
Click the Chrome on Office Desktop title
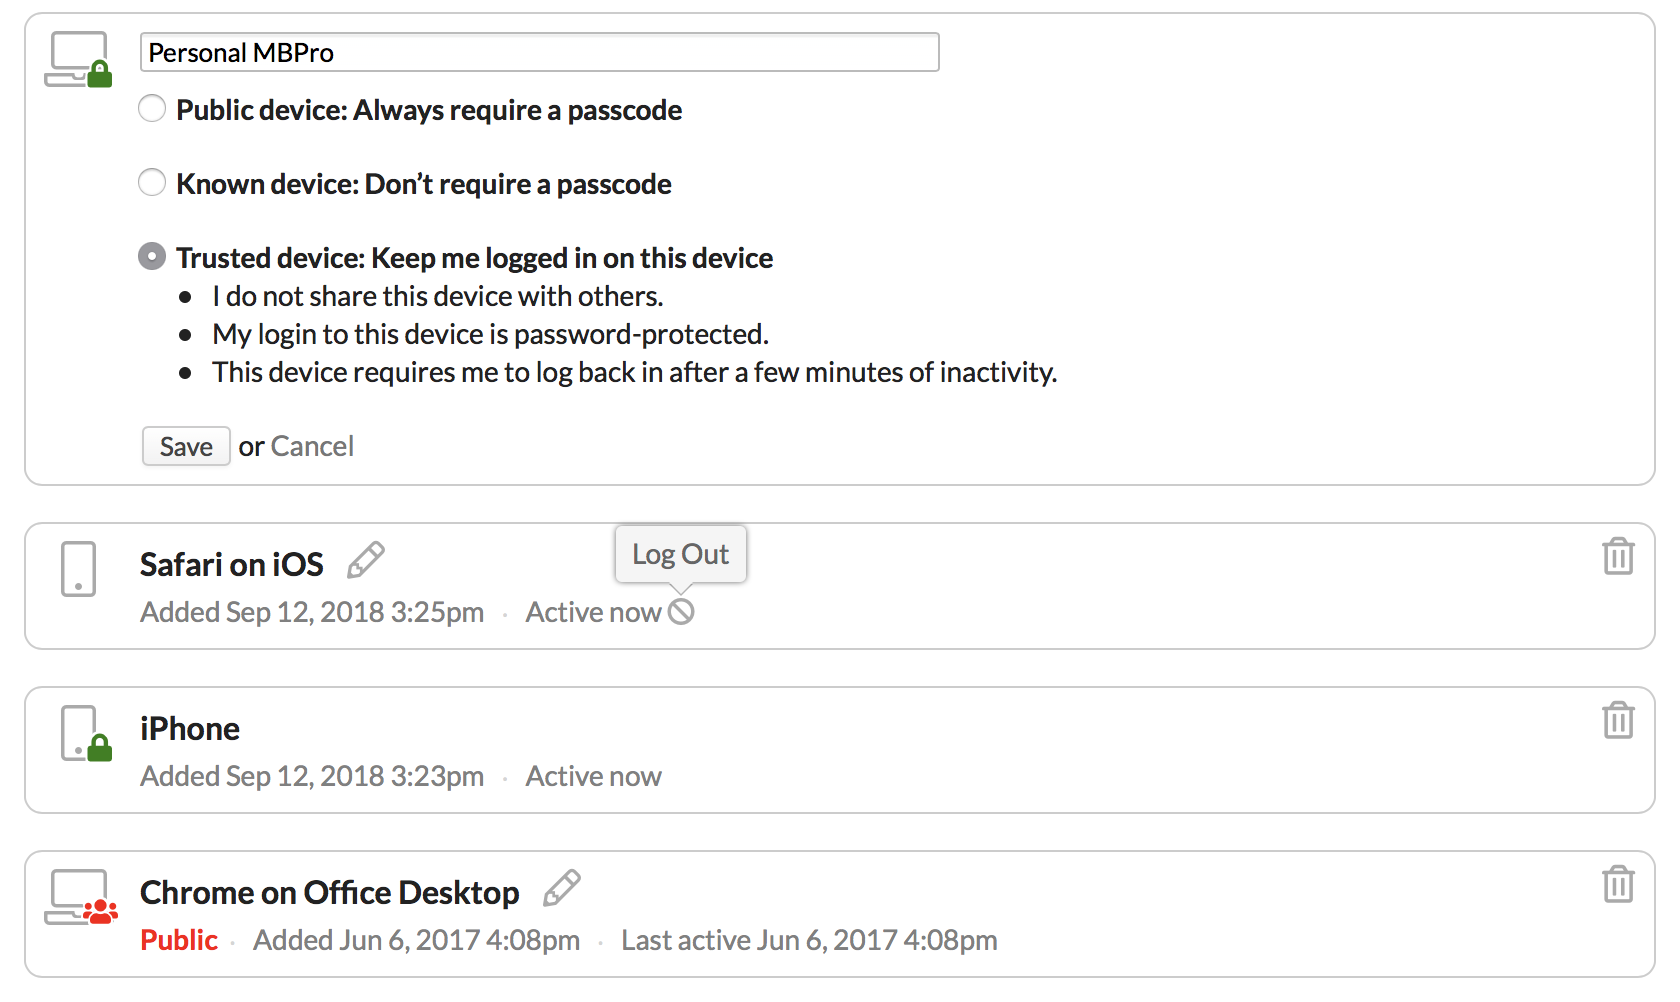(330, 892)
